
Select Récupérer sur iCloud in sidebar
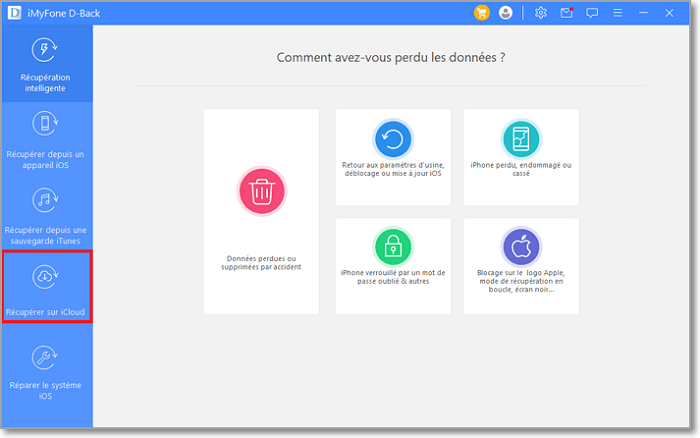pyautogui.click(x=46, y=288)
